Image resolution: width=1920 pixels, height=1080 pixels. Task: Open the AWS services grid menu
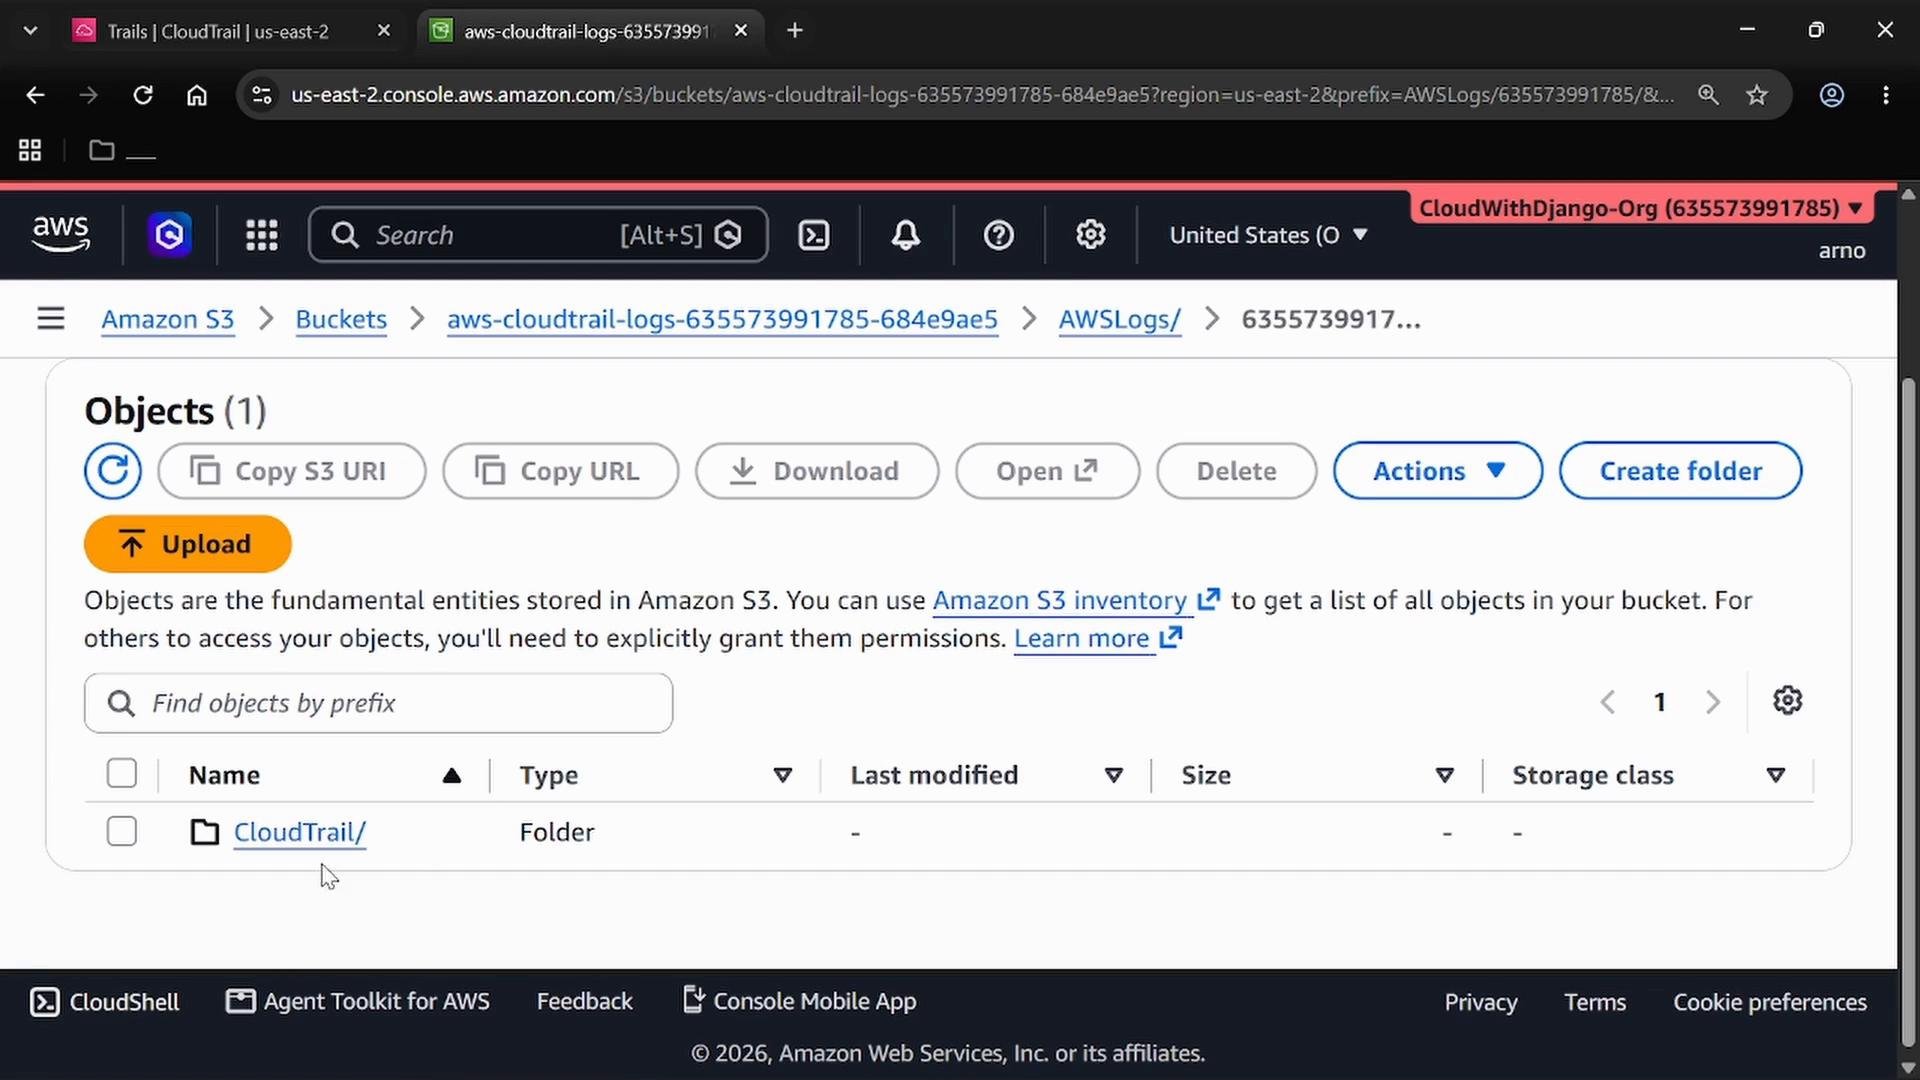pyautogui.click(x=262, y=235)
